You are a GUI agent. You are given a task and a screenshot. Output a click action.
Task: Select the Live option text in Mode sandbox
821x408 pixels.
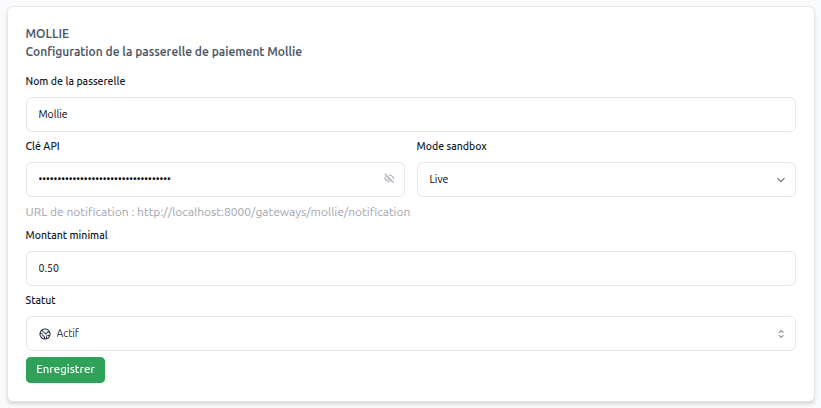coord(439,180)
